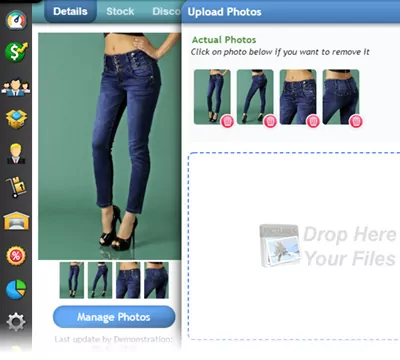Open the sales dollar sign icon
This screenshot has width=400, height=360.
(16, 52)
